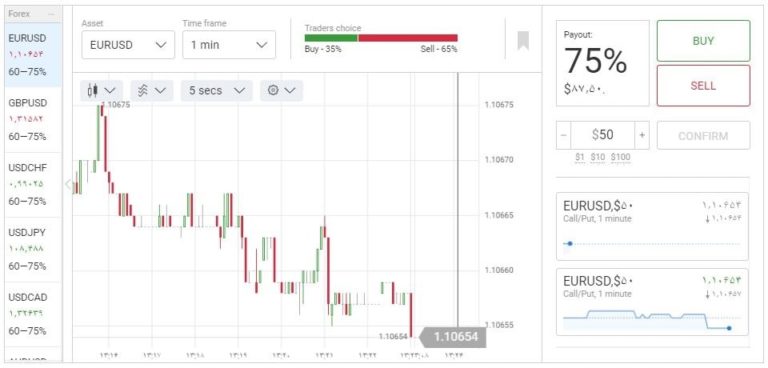Expand the Asset EURUSD dropdown

[128, 45]
